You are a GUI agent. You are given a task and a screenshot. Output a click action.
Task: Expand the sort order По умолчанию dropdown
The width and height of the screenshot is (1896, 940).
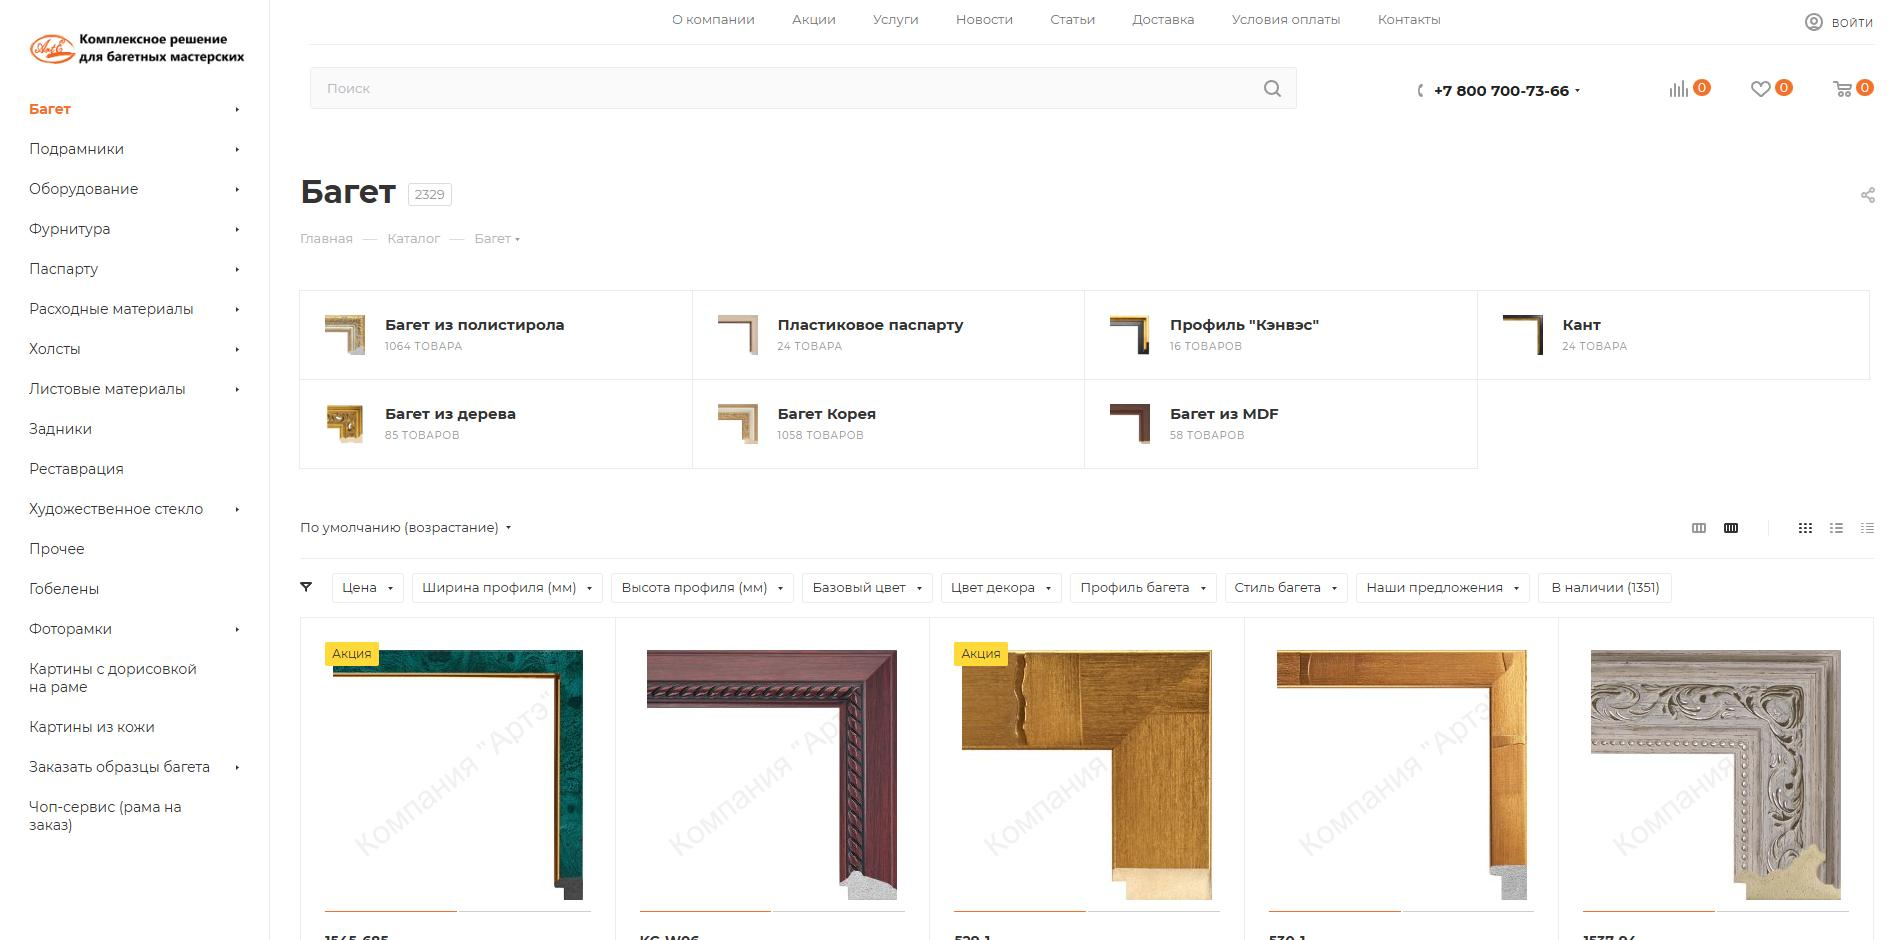point(406,528)
